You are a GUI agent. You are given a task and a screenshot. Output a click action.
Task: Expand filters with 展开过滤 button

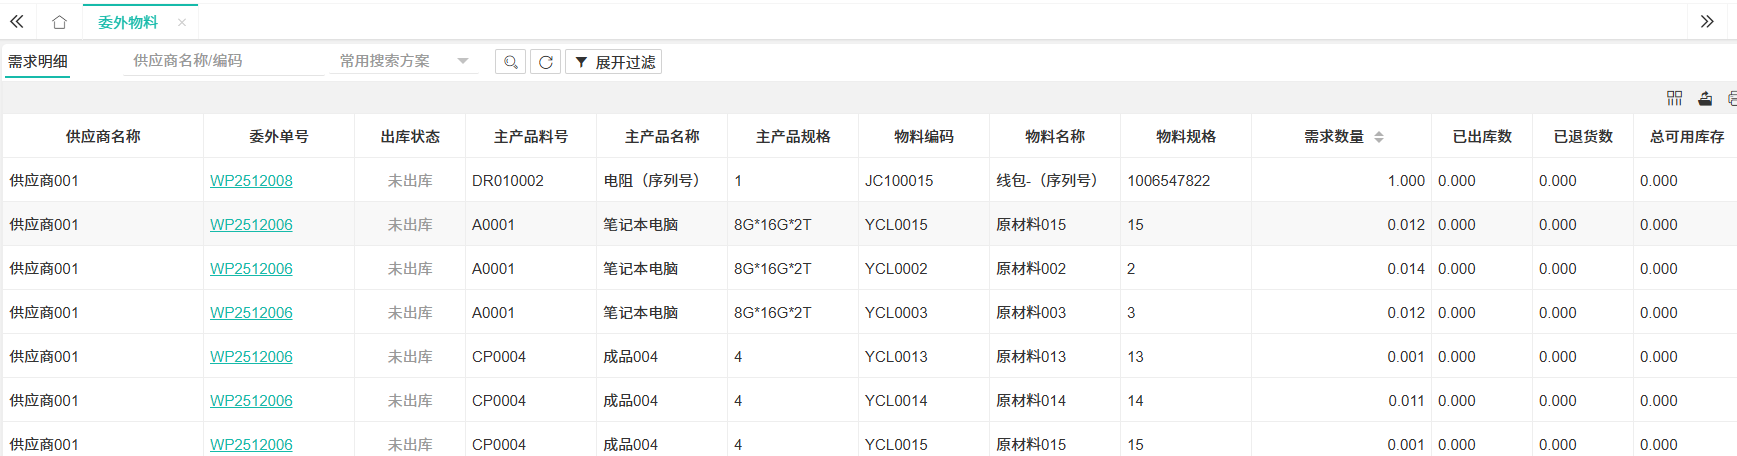[614, 62]
